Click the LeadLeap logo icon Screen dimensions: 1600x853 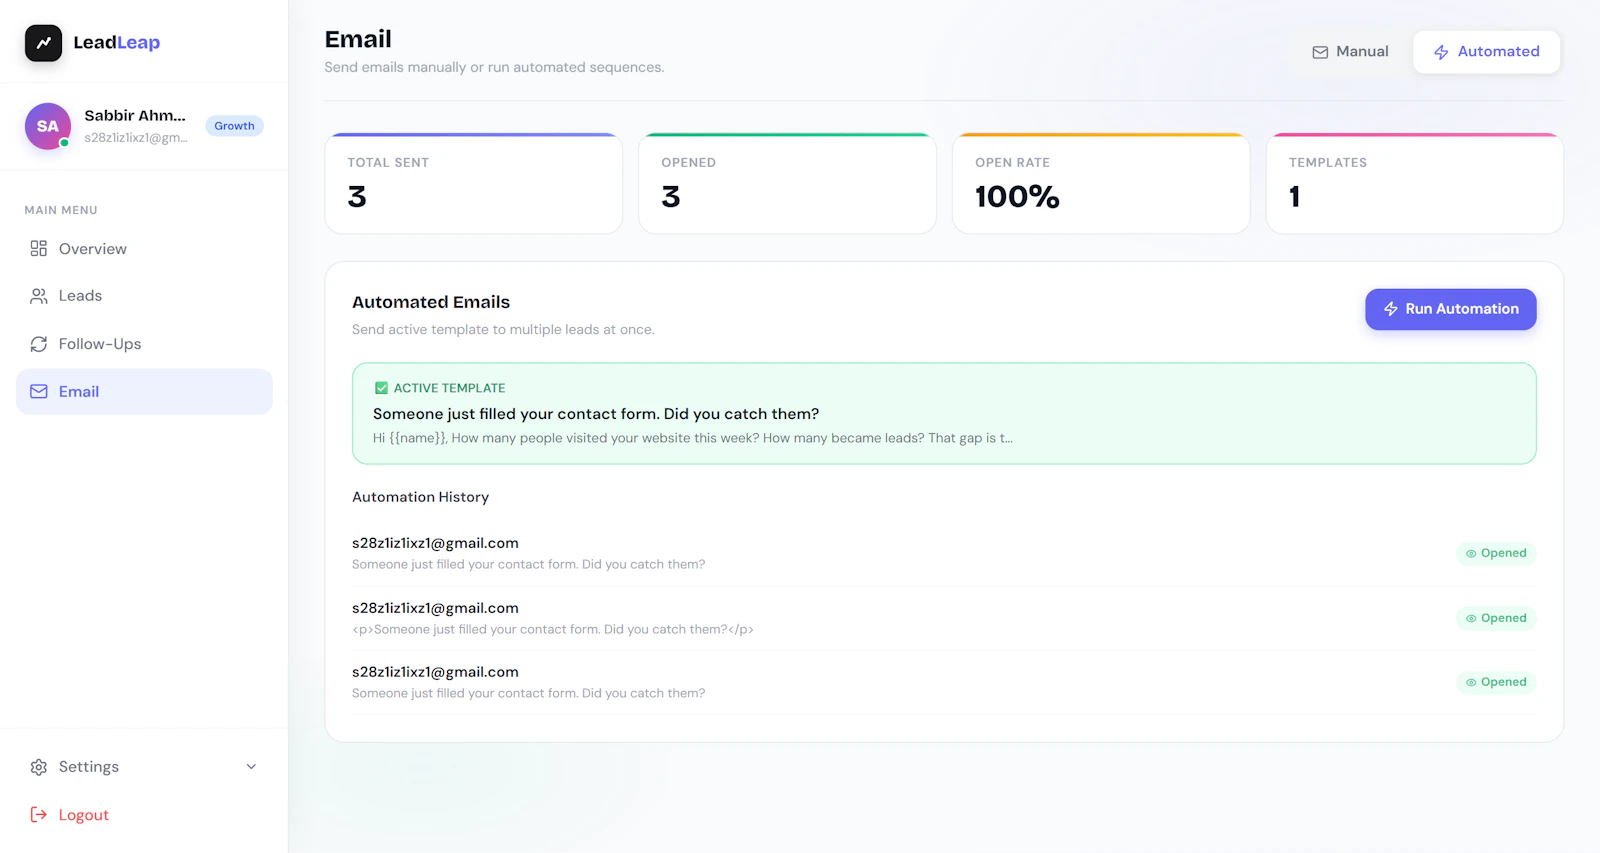tap(43, 43)
